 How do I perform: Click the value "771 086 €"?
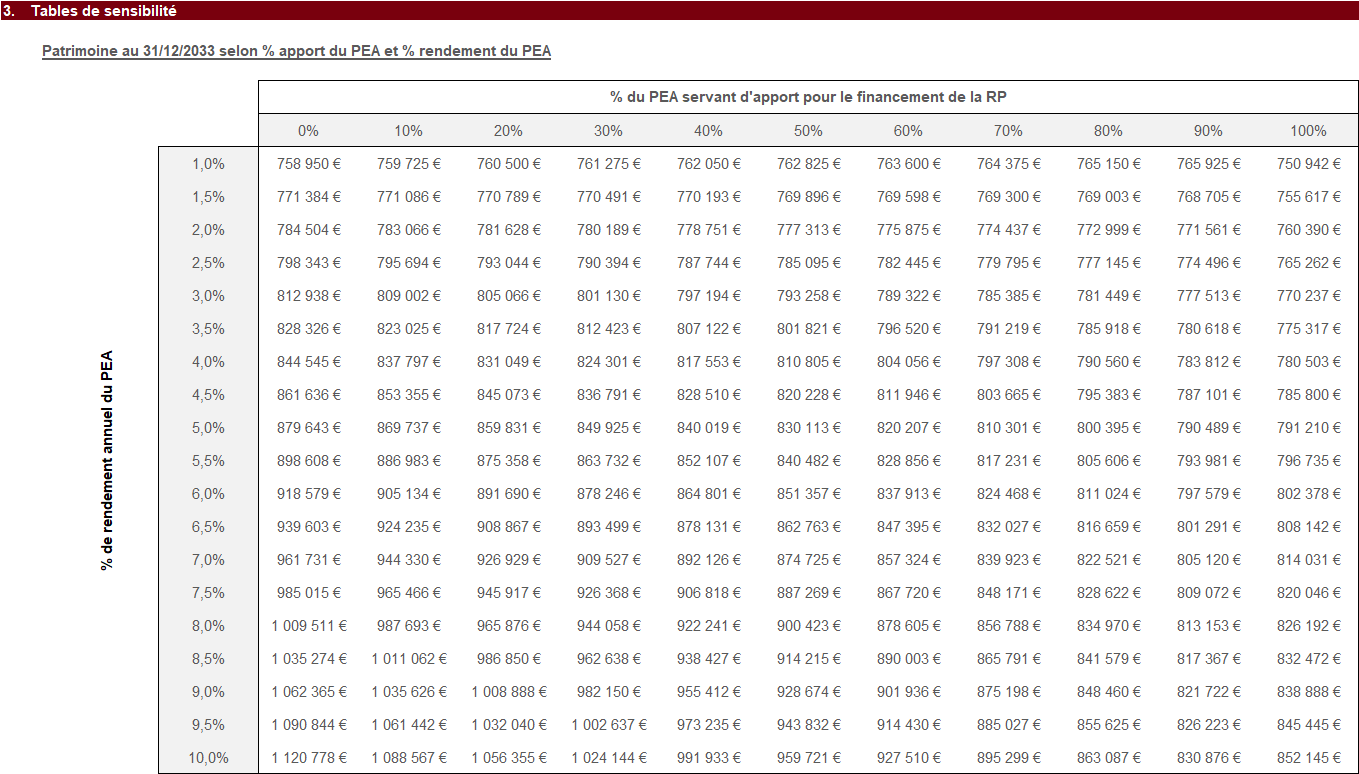point(408,197)
